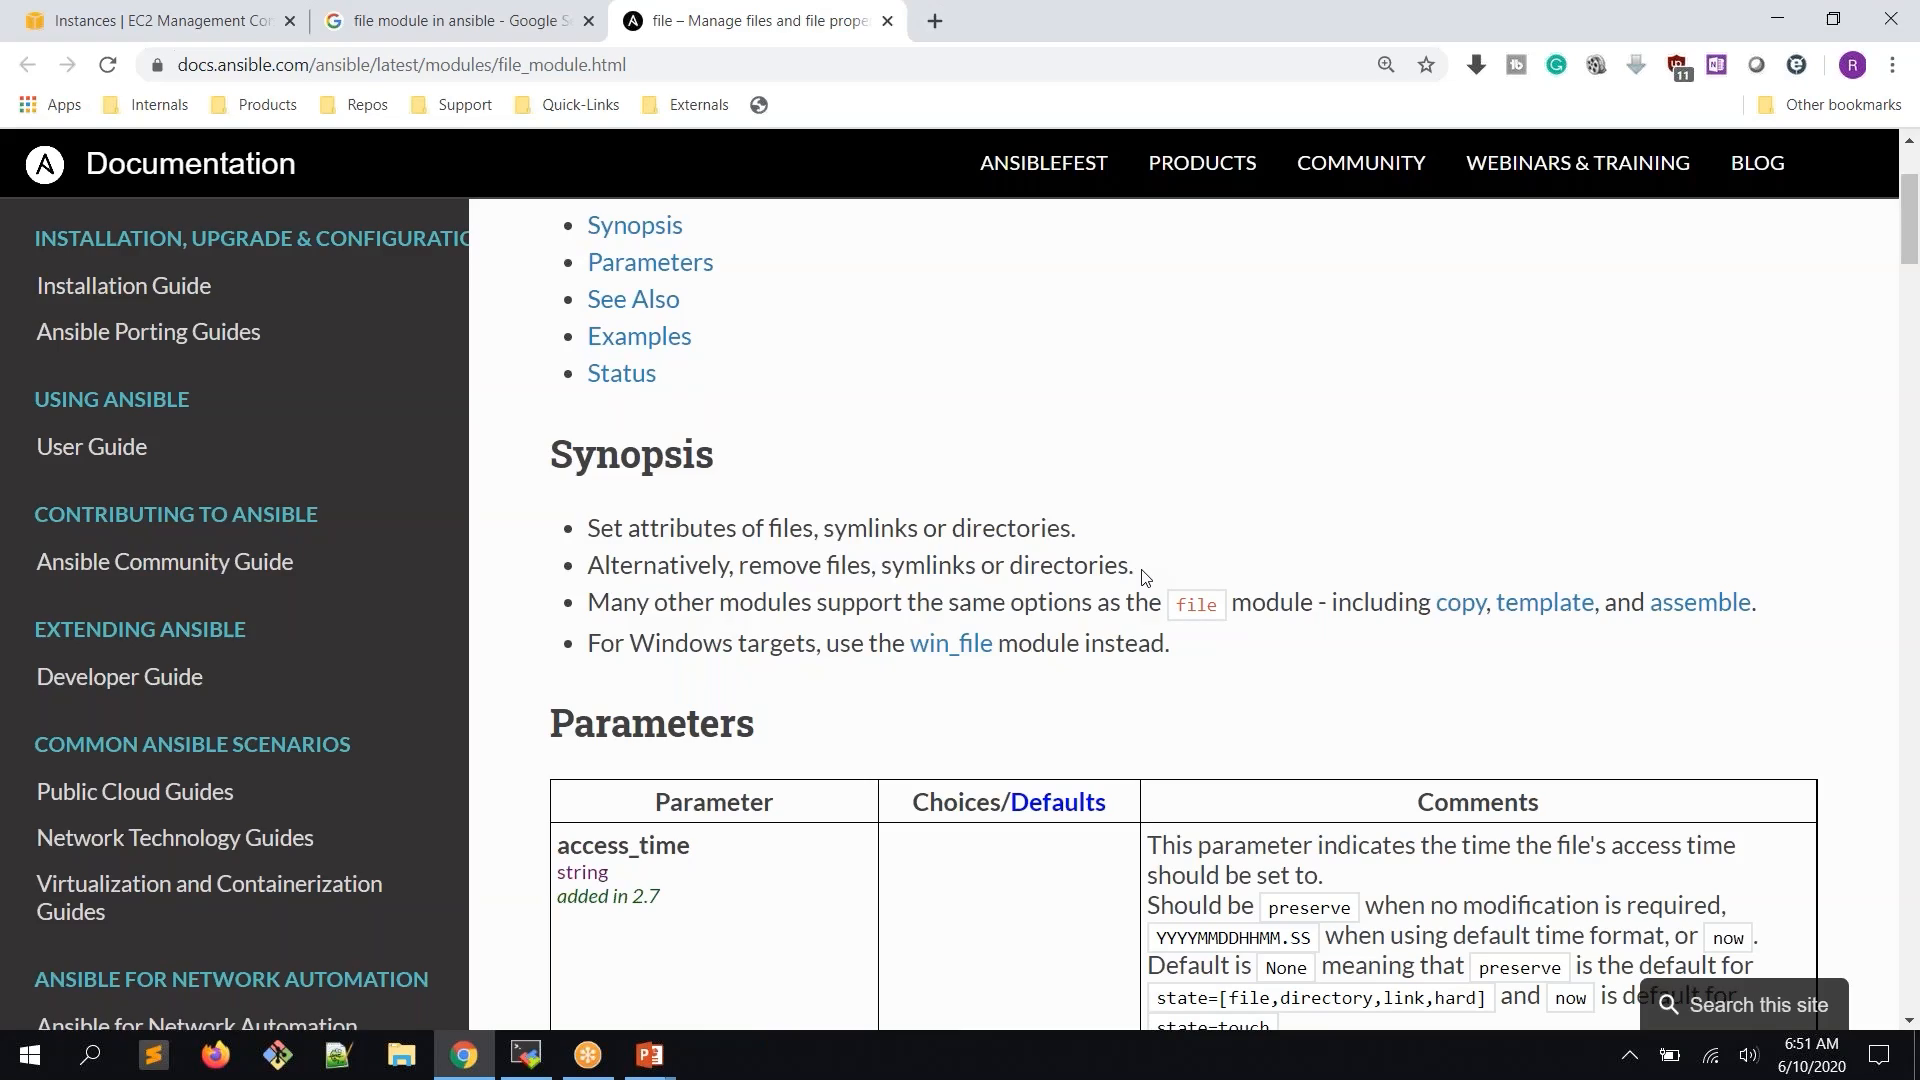Open File Explorer from taskbar

pos(401,1055)
